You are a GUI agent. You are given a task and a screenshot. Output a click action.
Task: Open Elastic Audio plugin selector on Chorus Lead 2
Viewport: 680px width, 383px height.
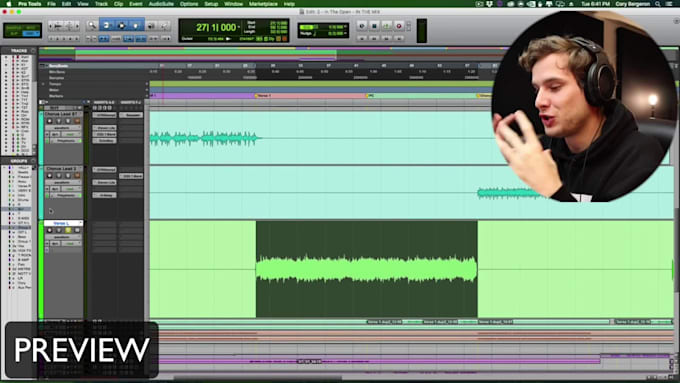click(x=66, y=196)
